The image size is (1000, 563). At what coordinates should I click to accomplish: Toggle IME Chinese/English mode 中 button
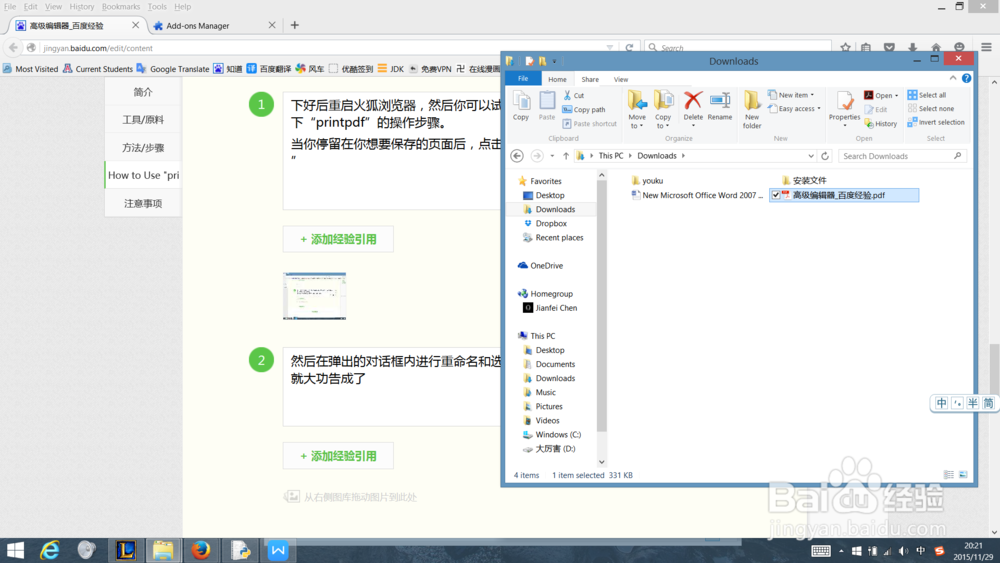941,403
